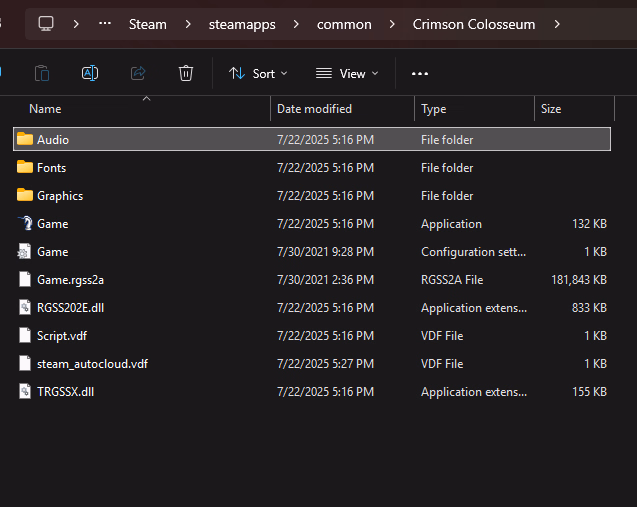Expand chevron after steamapps breadcrumb

pos(296,24)
